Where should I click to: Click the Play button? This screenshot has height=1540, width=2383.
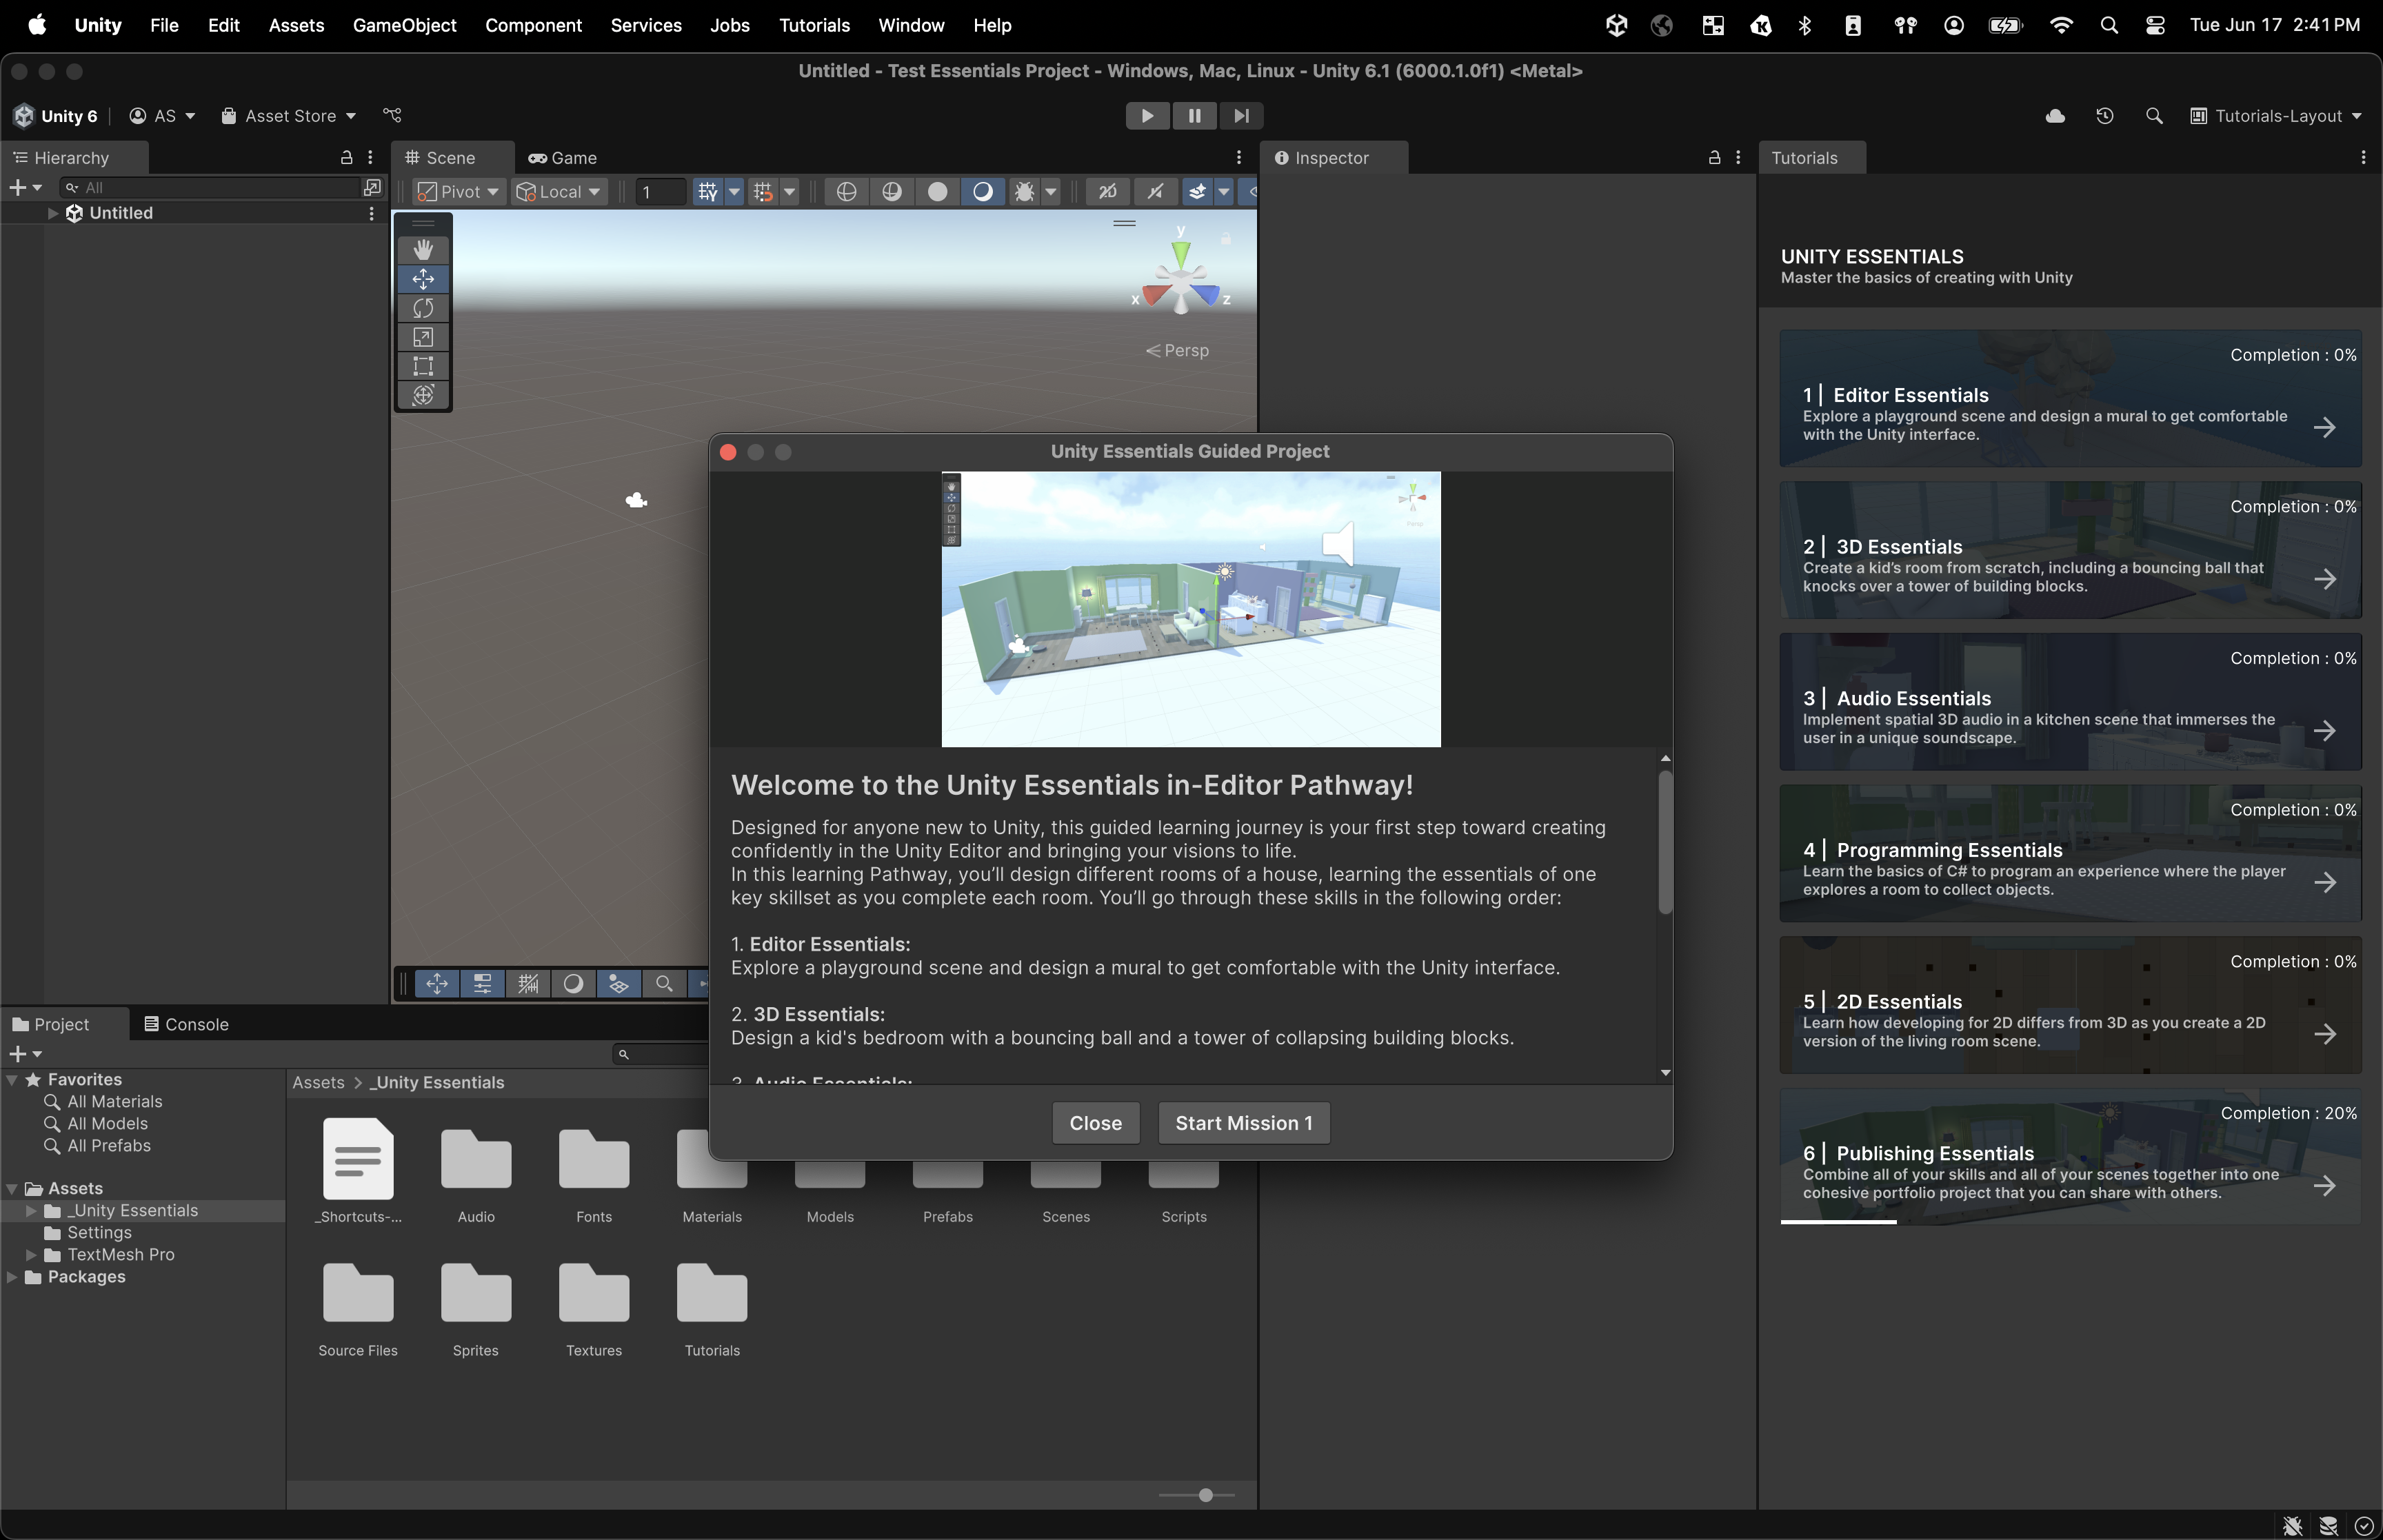pos(1147,116)
